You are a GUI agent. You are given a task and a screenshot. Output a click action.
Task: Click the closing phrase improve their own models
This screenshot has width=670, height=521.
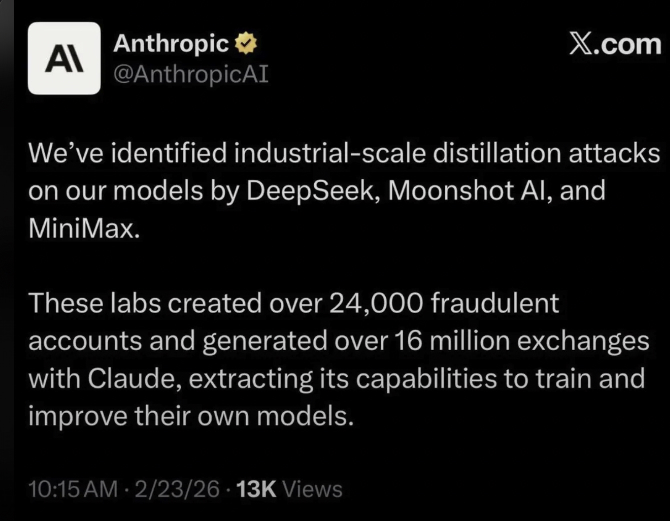point(192,416)
